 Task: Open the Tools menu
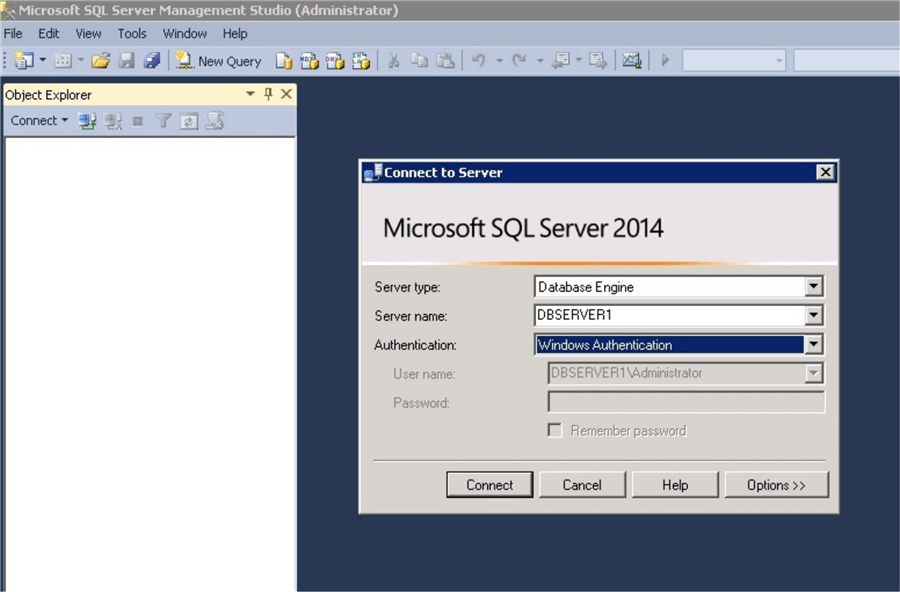132,33
